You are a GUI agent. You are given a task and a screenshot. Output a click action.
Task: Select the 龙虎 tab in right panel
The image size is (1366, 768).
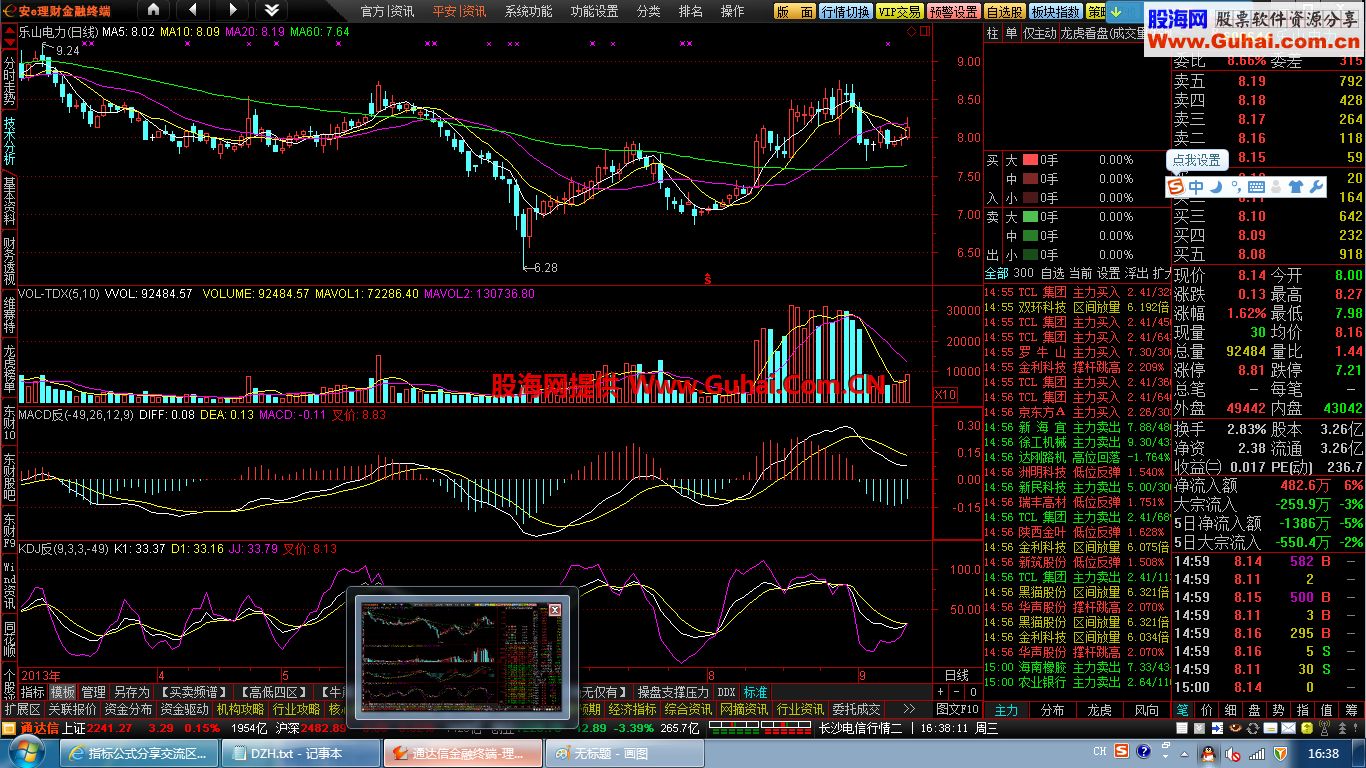pyautogui.click(x=1100, y=710)
